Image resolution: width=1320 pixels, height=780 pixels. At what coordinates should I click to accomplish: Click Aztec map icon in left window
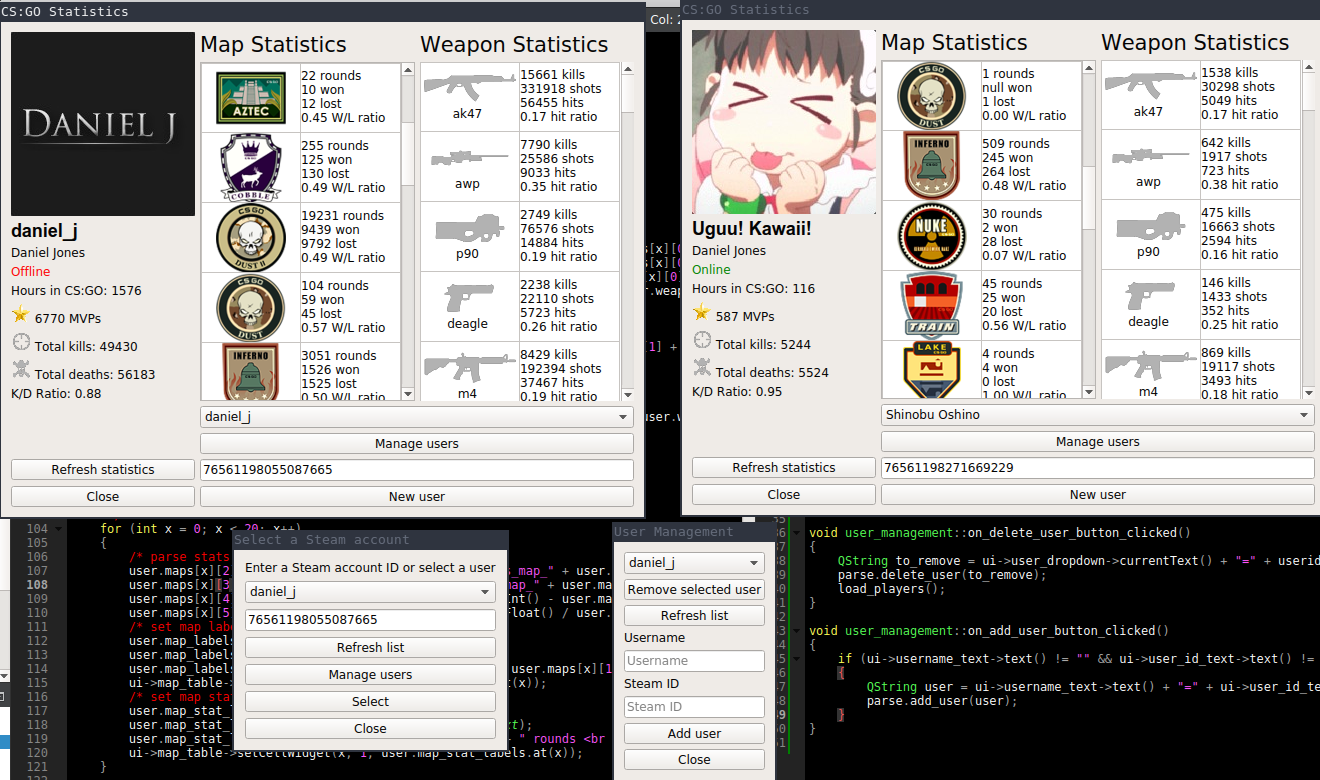click(251, 97)
